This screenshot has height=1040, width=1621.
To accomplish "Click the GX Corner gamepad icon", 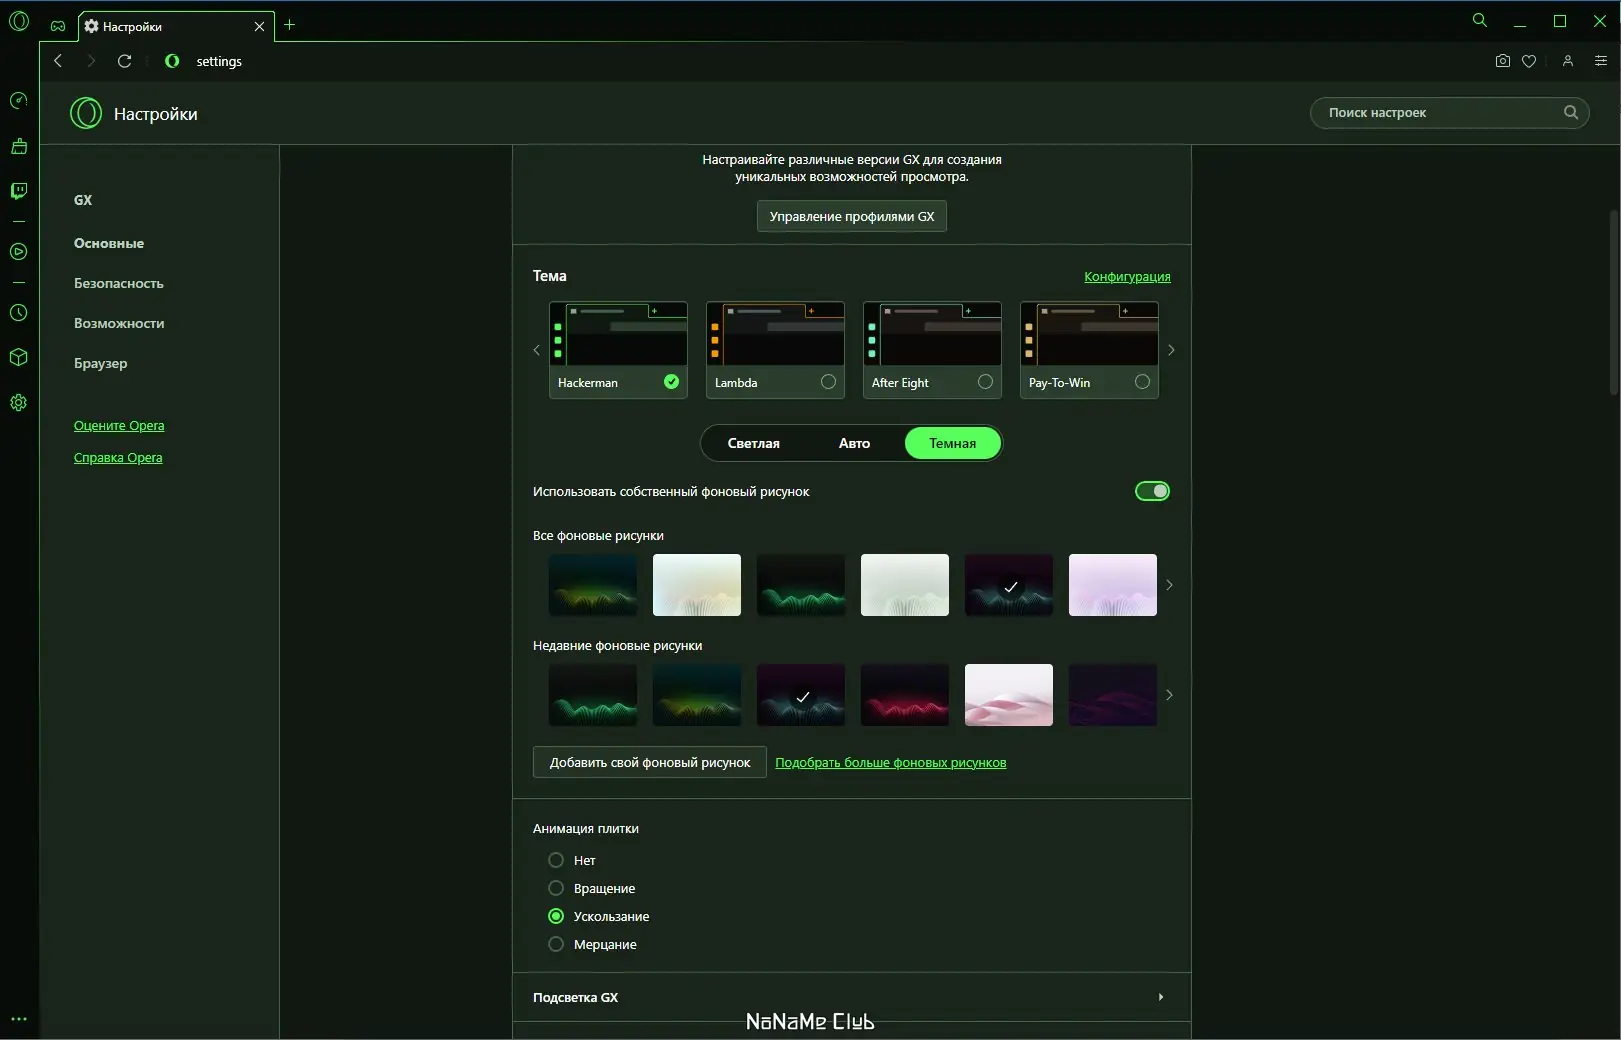I will pyautogui.click(x=58, y=26).
